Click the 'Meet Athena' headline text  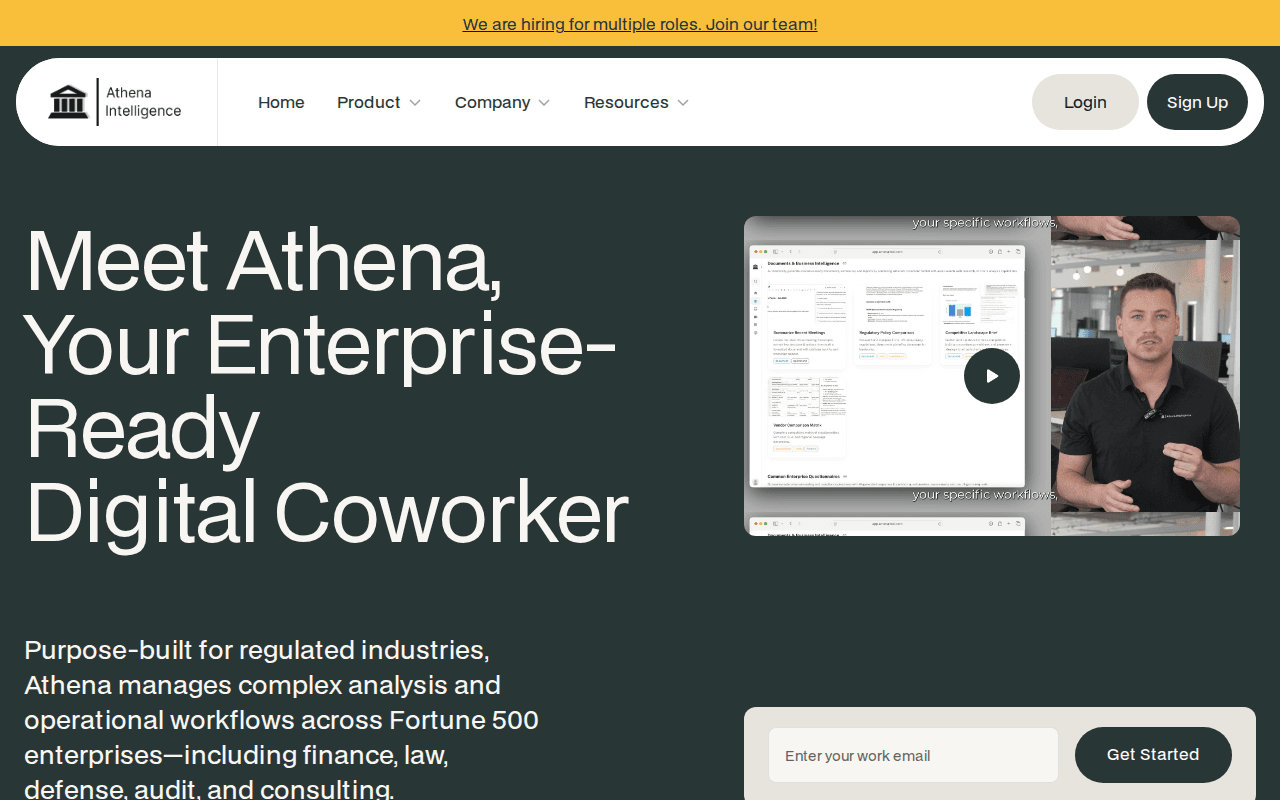[x=263, y=260]
